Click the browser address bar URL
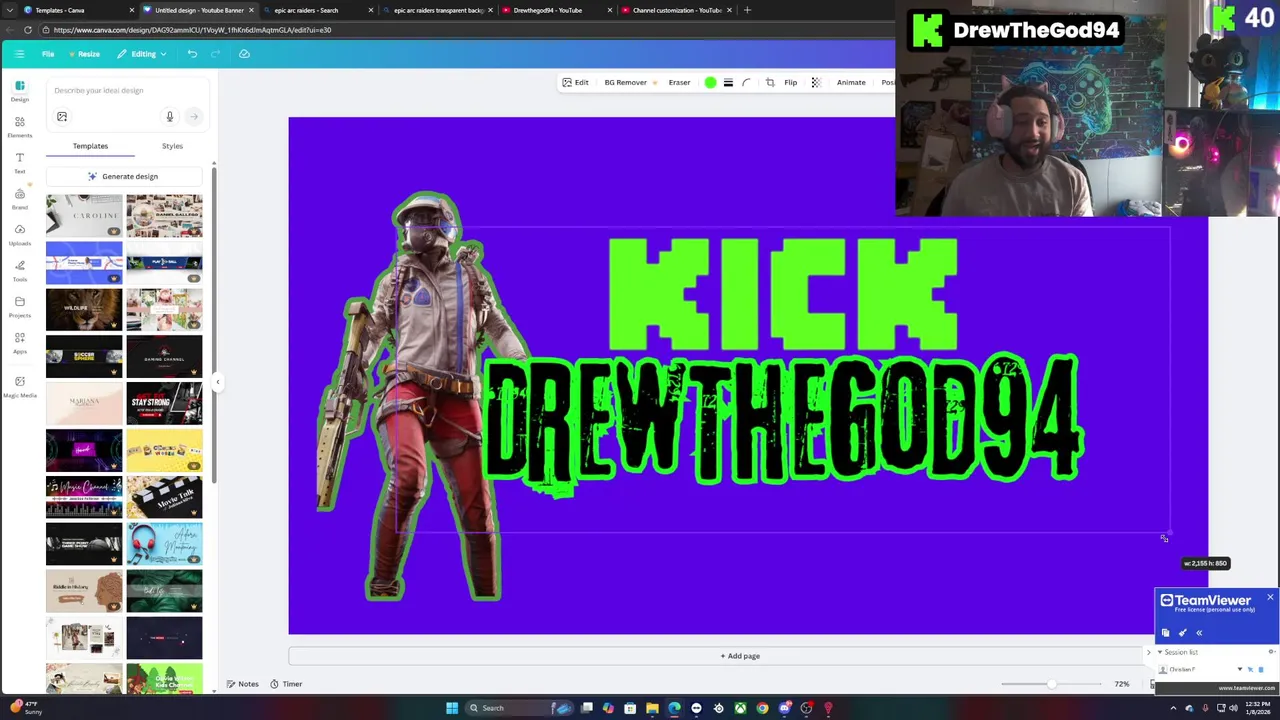The height and width of the screenshot is (720, 1280). click(192, 30)
